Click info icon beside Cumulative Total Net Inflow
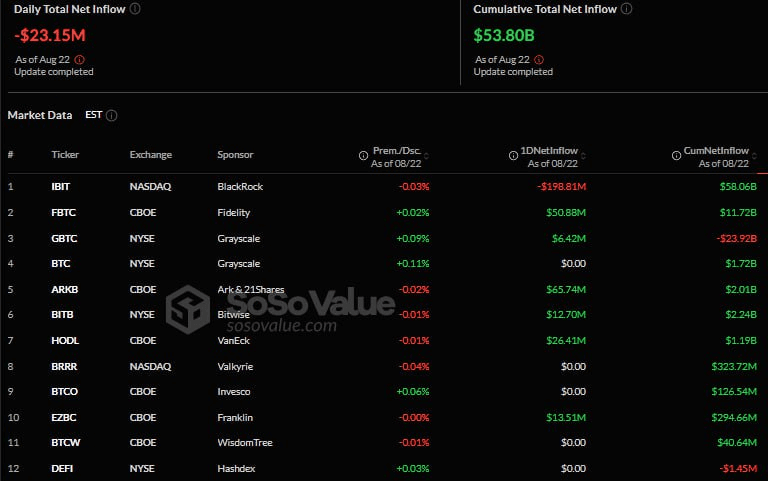The width and height of the screenshot is (768, 481). point(626,9)
